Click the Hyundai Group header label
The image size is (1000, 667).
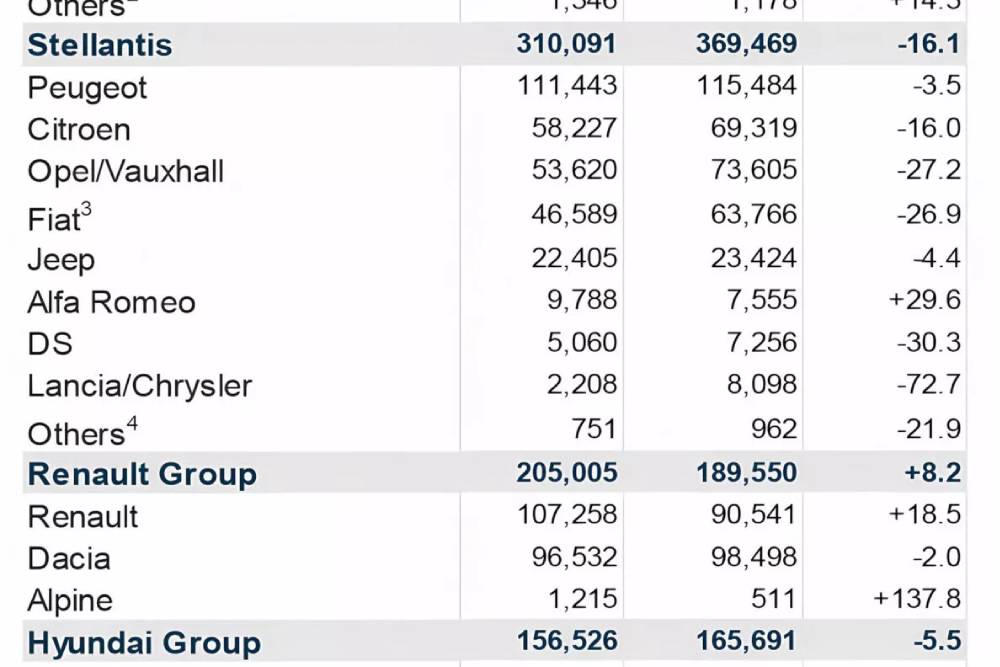[144, 643]
